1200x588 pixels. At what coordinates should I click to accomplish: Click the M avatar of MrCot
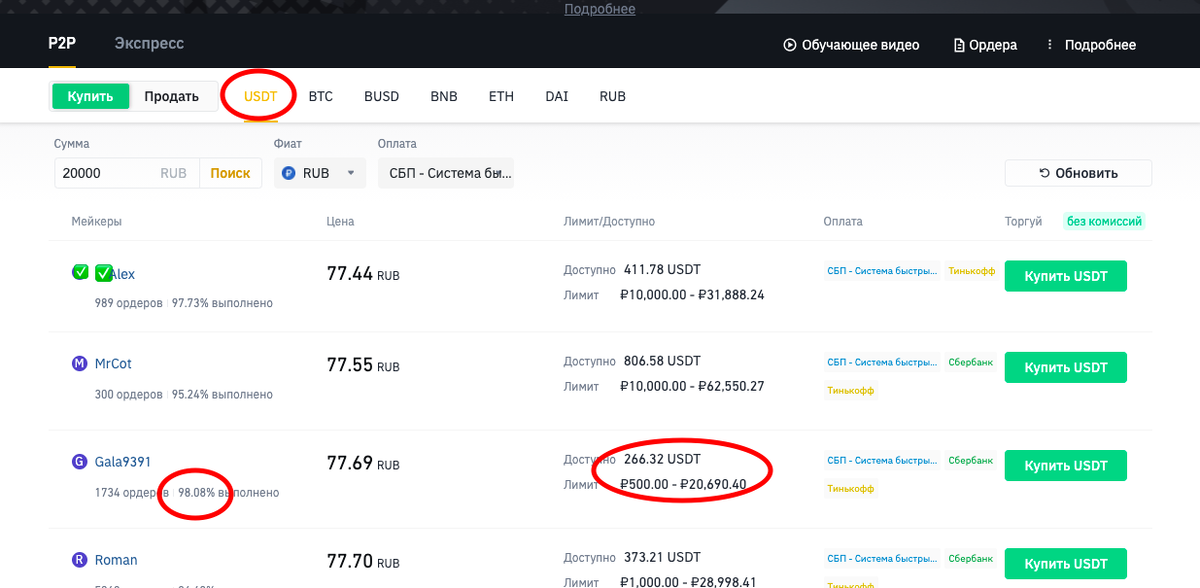[80, 364]
